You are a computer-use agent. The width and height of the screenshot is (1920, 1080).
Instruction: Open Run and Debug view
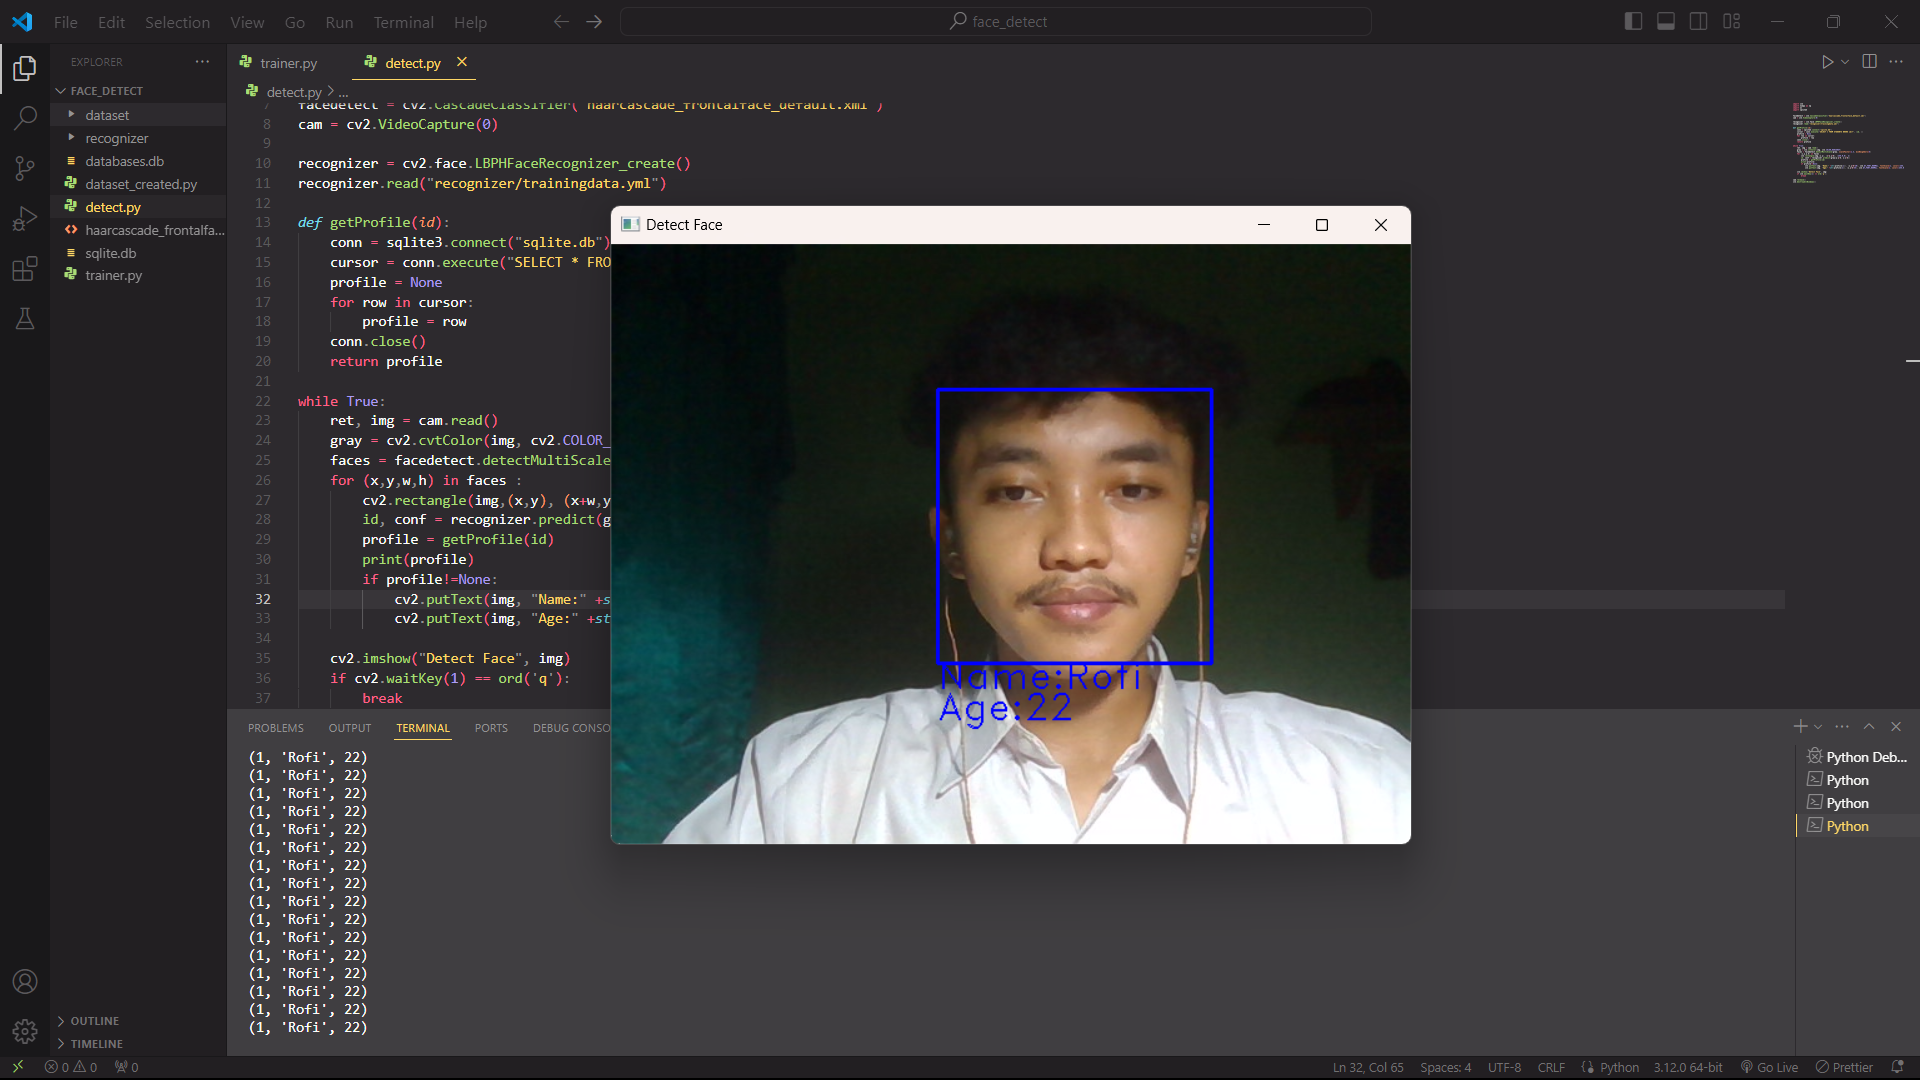[x=25, y=218]
